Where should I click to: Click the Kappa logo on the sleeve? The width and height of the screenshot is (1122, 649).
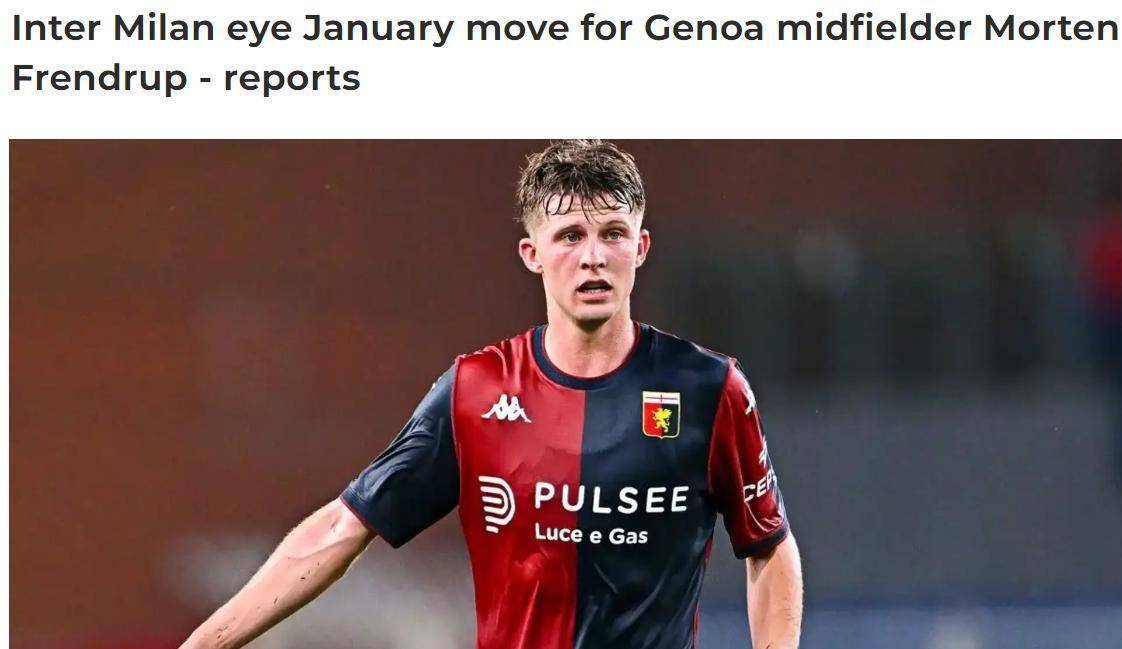[749, 396]
